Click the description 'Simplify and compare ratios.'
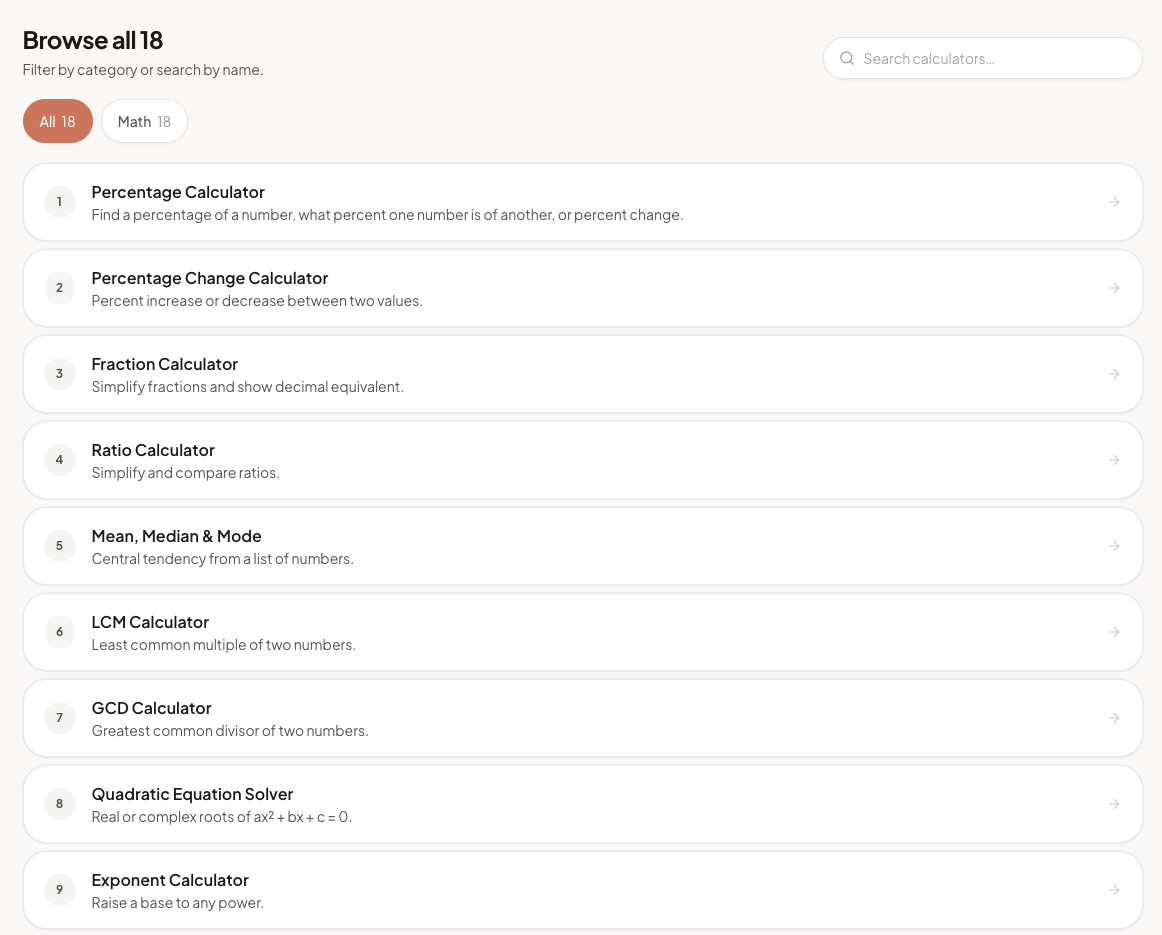The height and width of the screenshot is (935, 1162). tap(185, 473)
